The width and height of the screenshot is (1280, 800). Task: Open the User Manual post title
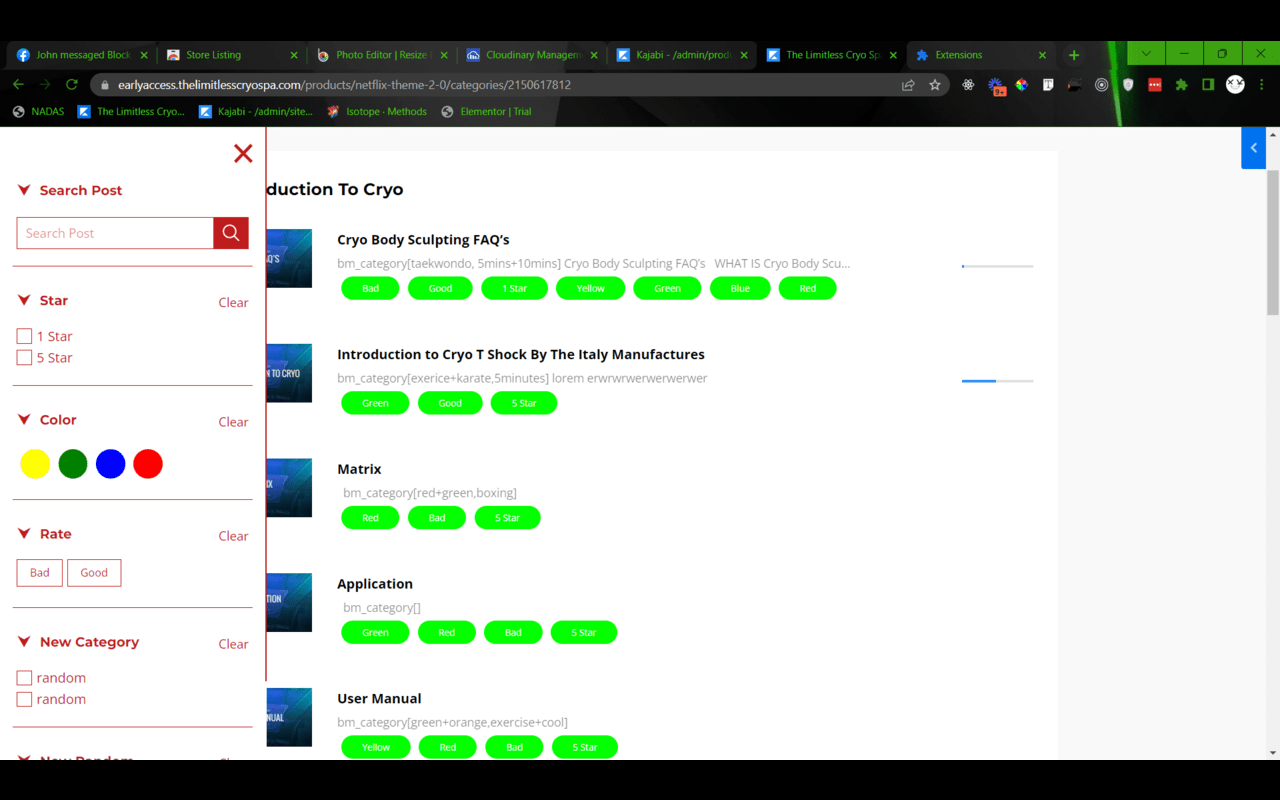[x=379, y=698]
